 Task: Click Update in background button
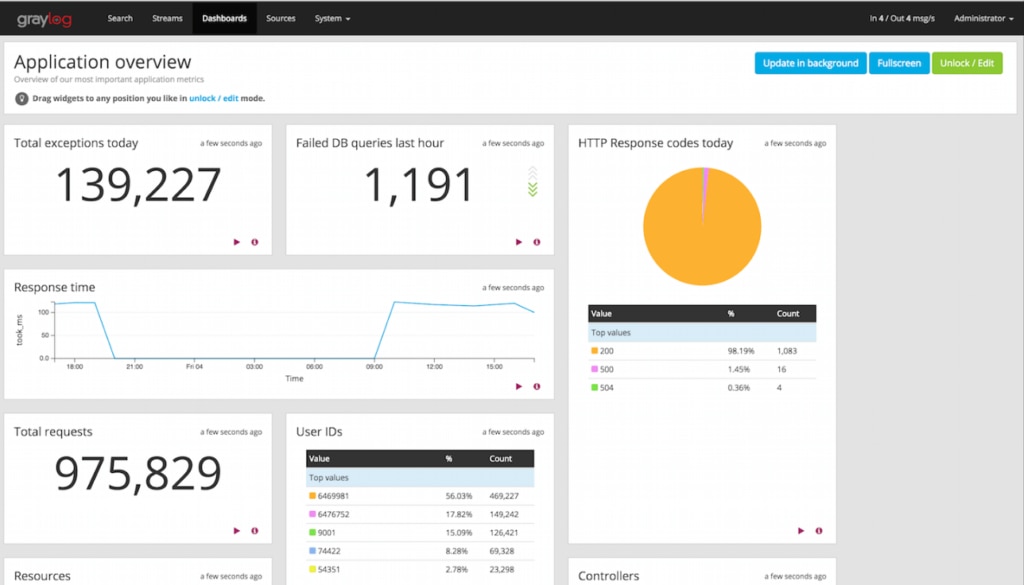pyautogui.click(x=810, y=63)
